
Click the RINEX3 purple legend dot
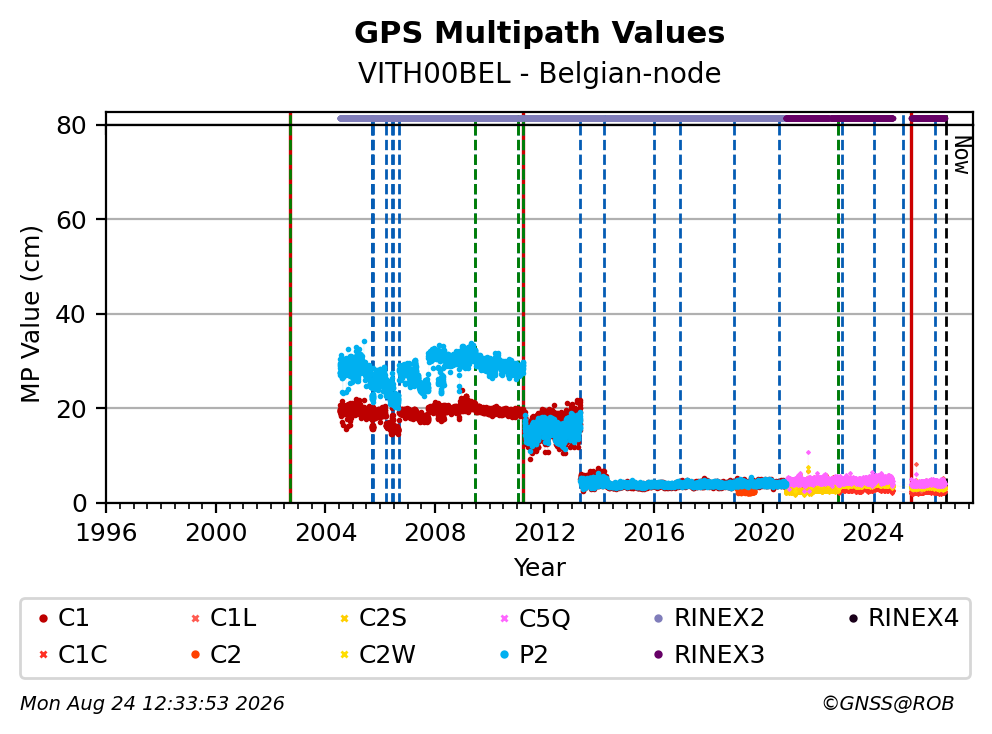point(659,654)
